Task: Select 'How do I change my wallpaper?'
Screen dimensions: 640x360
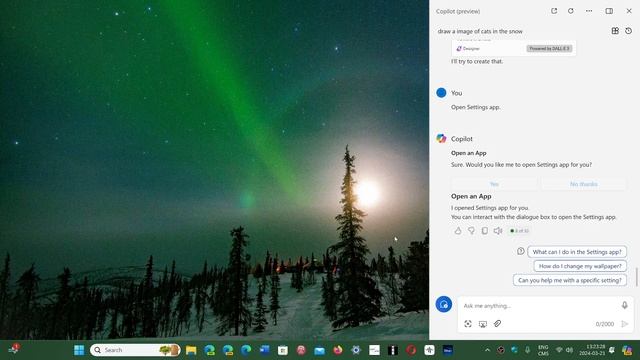Action: click(x=580, y=266)
